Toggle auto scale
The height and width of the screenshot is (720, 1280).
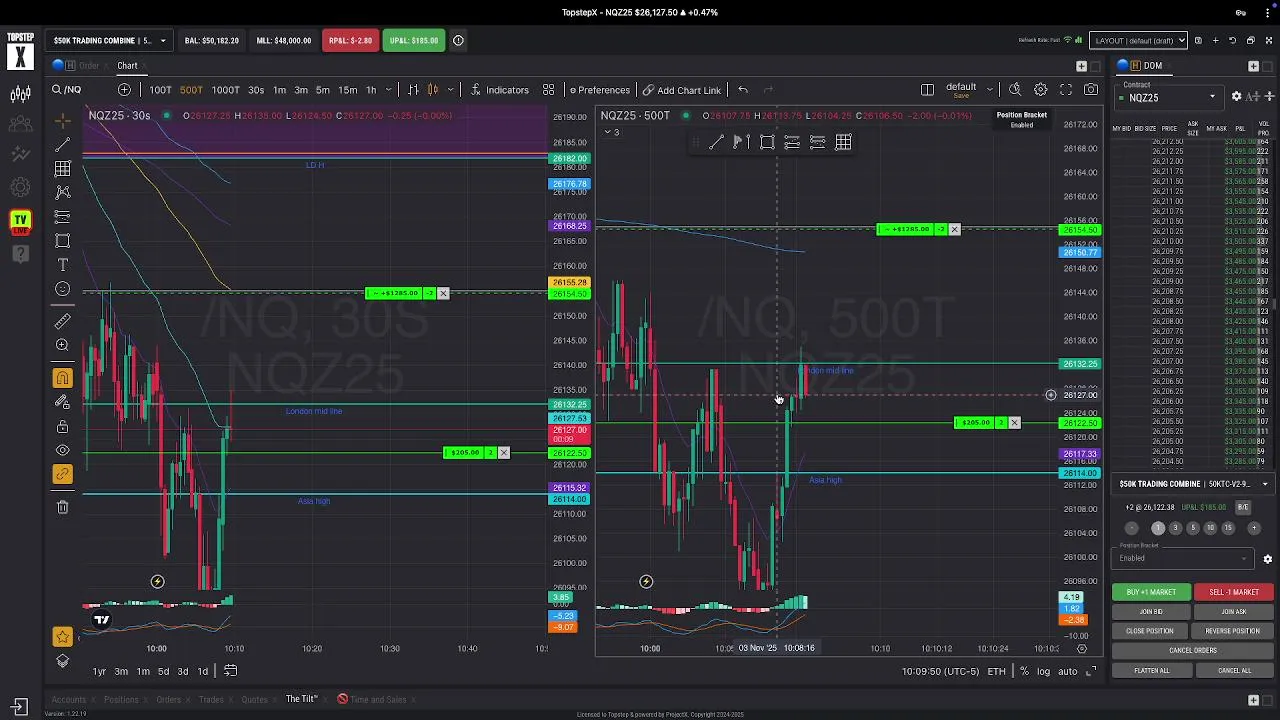click(x=1067, y=671)
